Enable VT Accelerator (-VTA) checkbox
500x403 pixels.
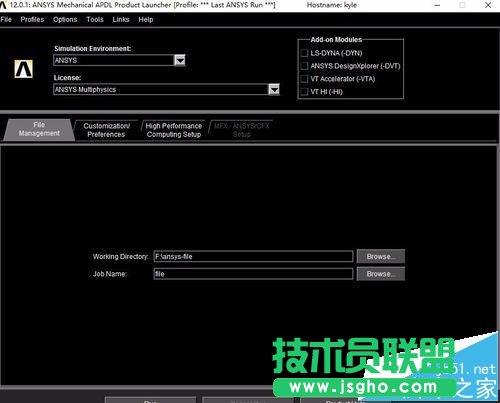tap(304, 79)
